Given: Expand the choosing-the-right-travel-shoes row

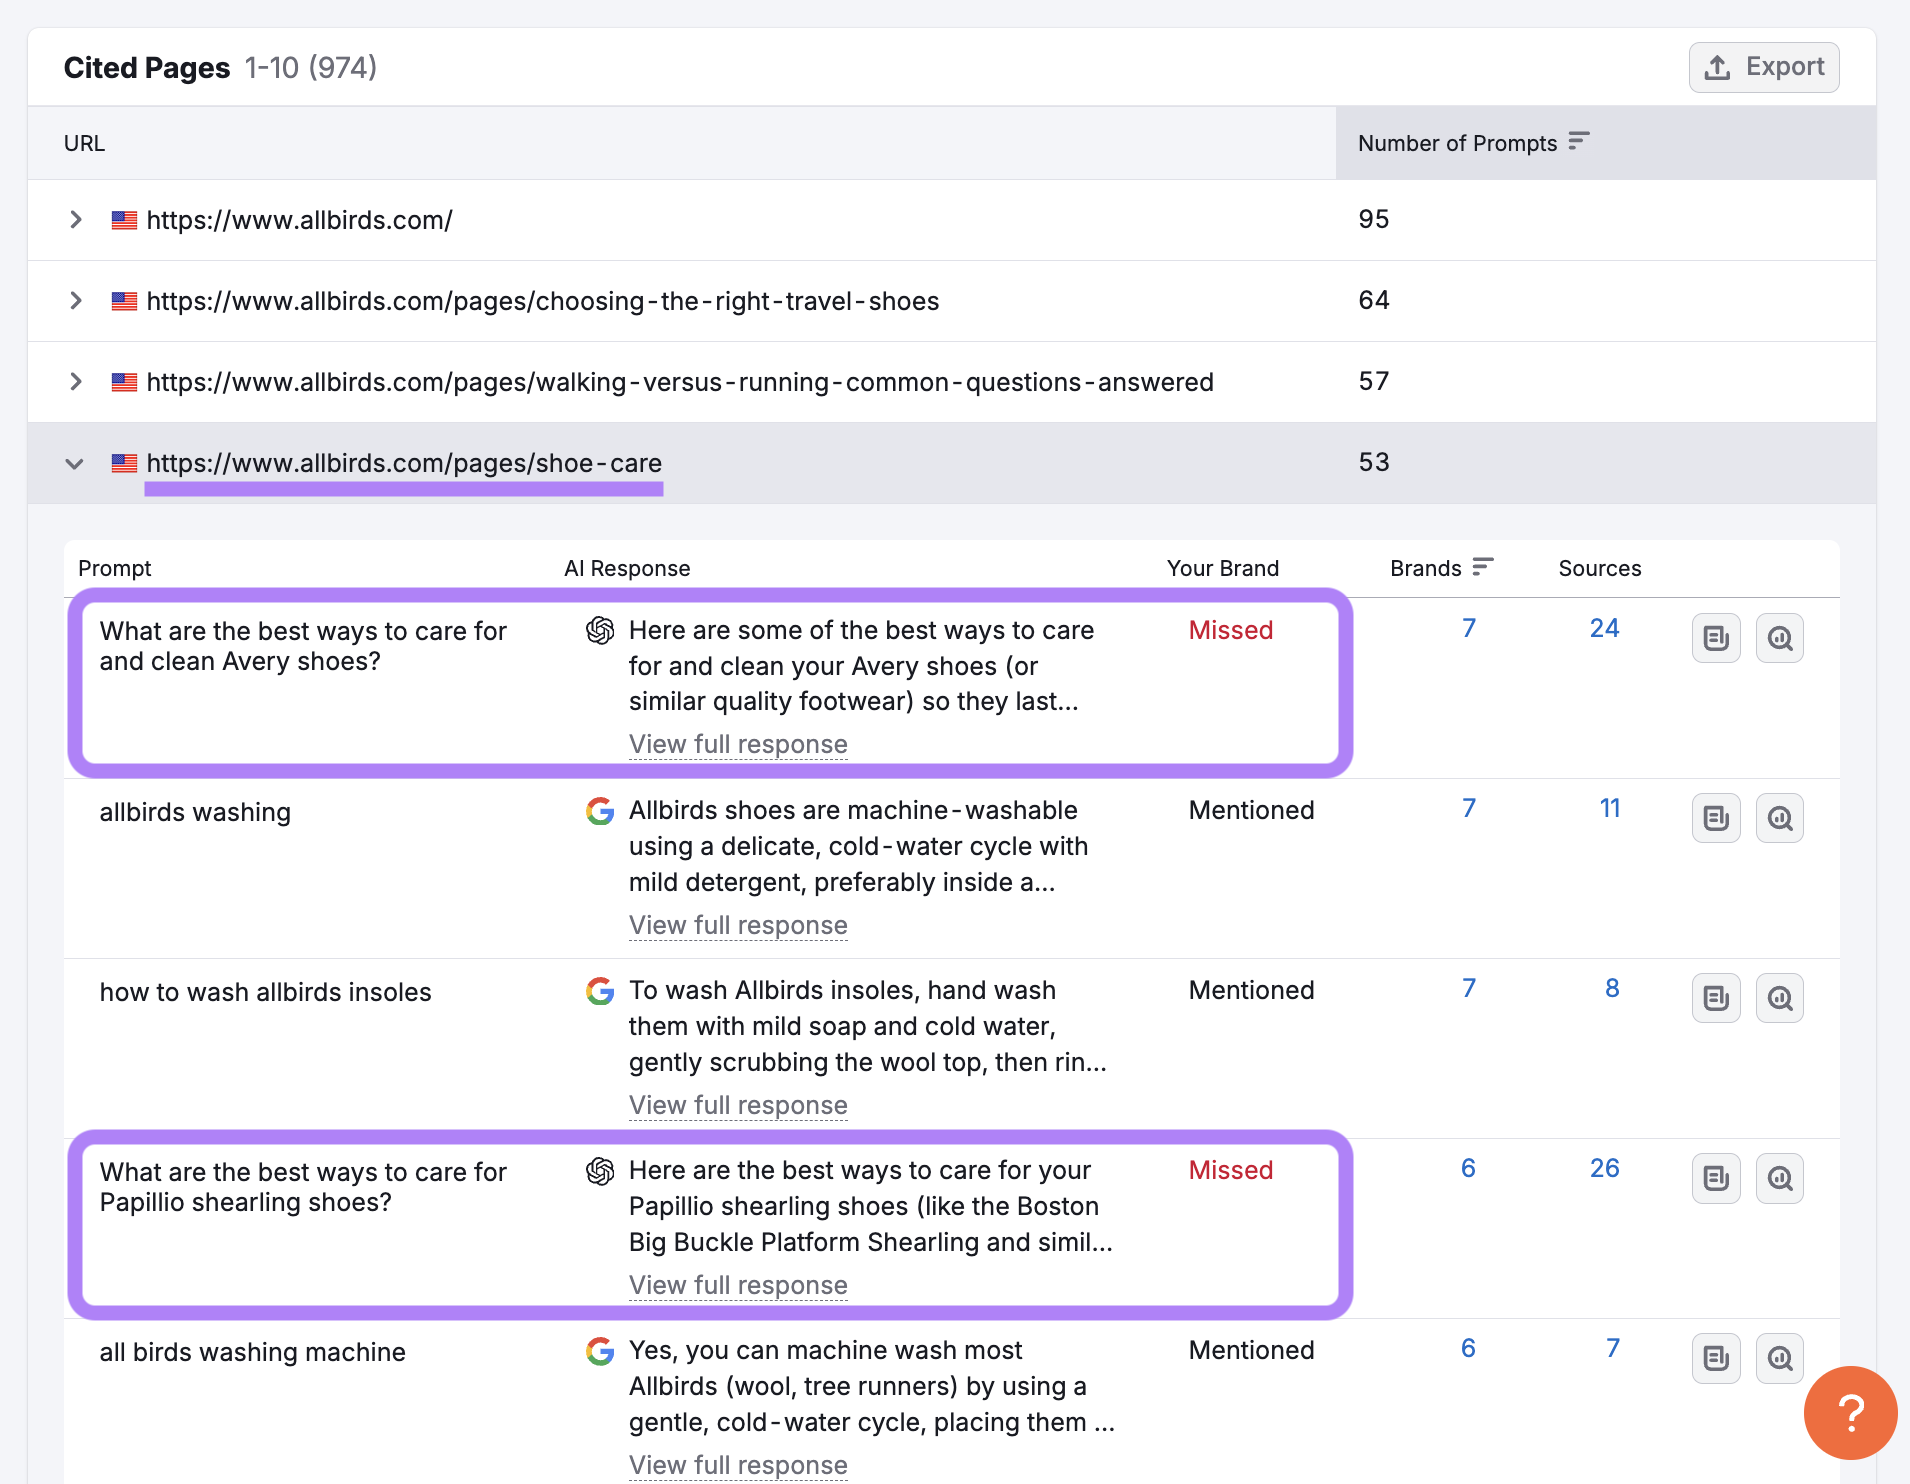Looking at the screenshot, I should point(76,301).
